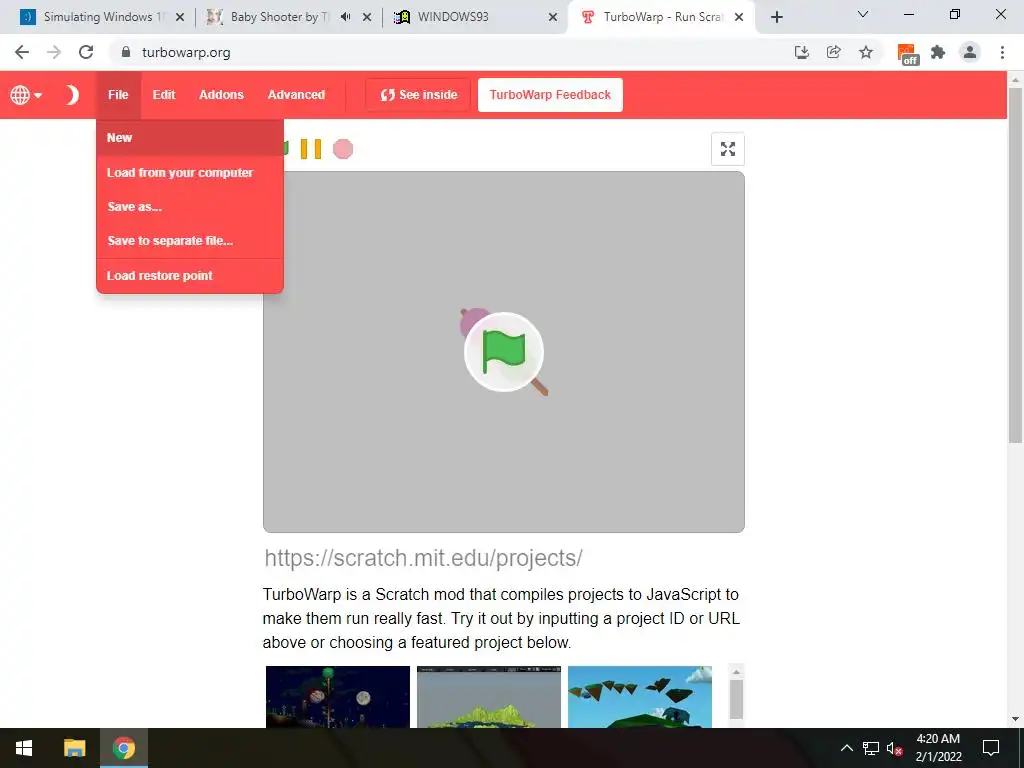Focus the Scratch project URL field
Screen dimensions: 1024x768
[x=504, y=558]
